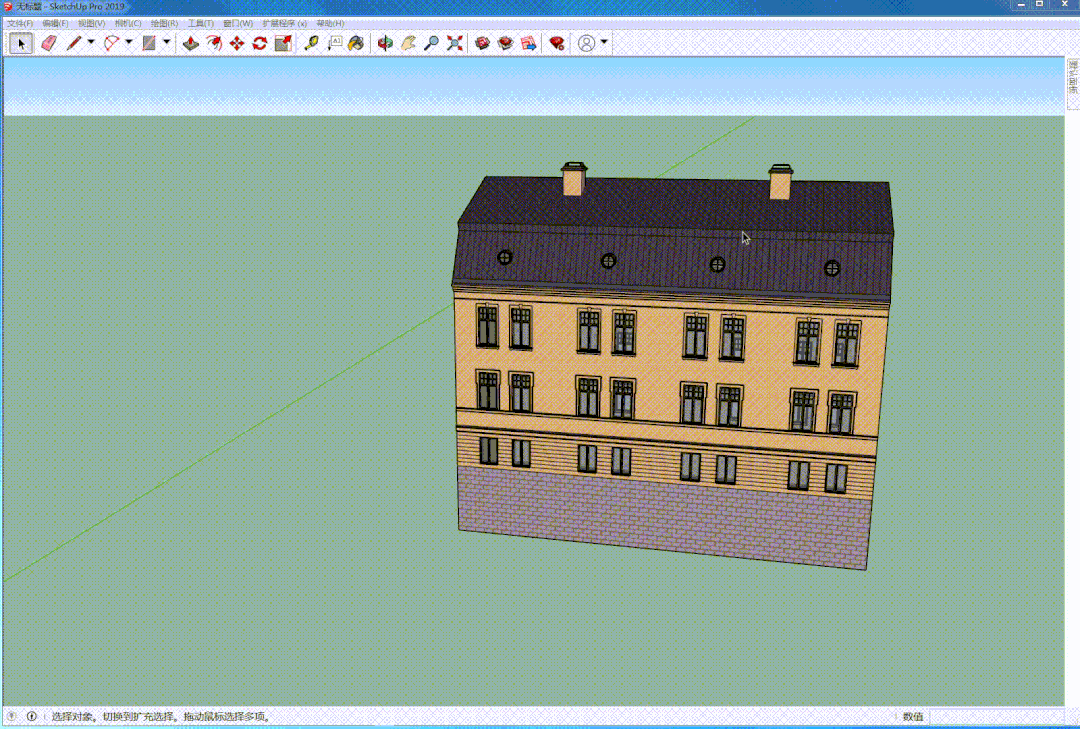1080x729 pixels.
Task: Click the right chimney on the roof
Action: pos(780,182)
